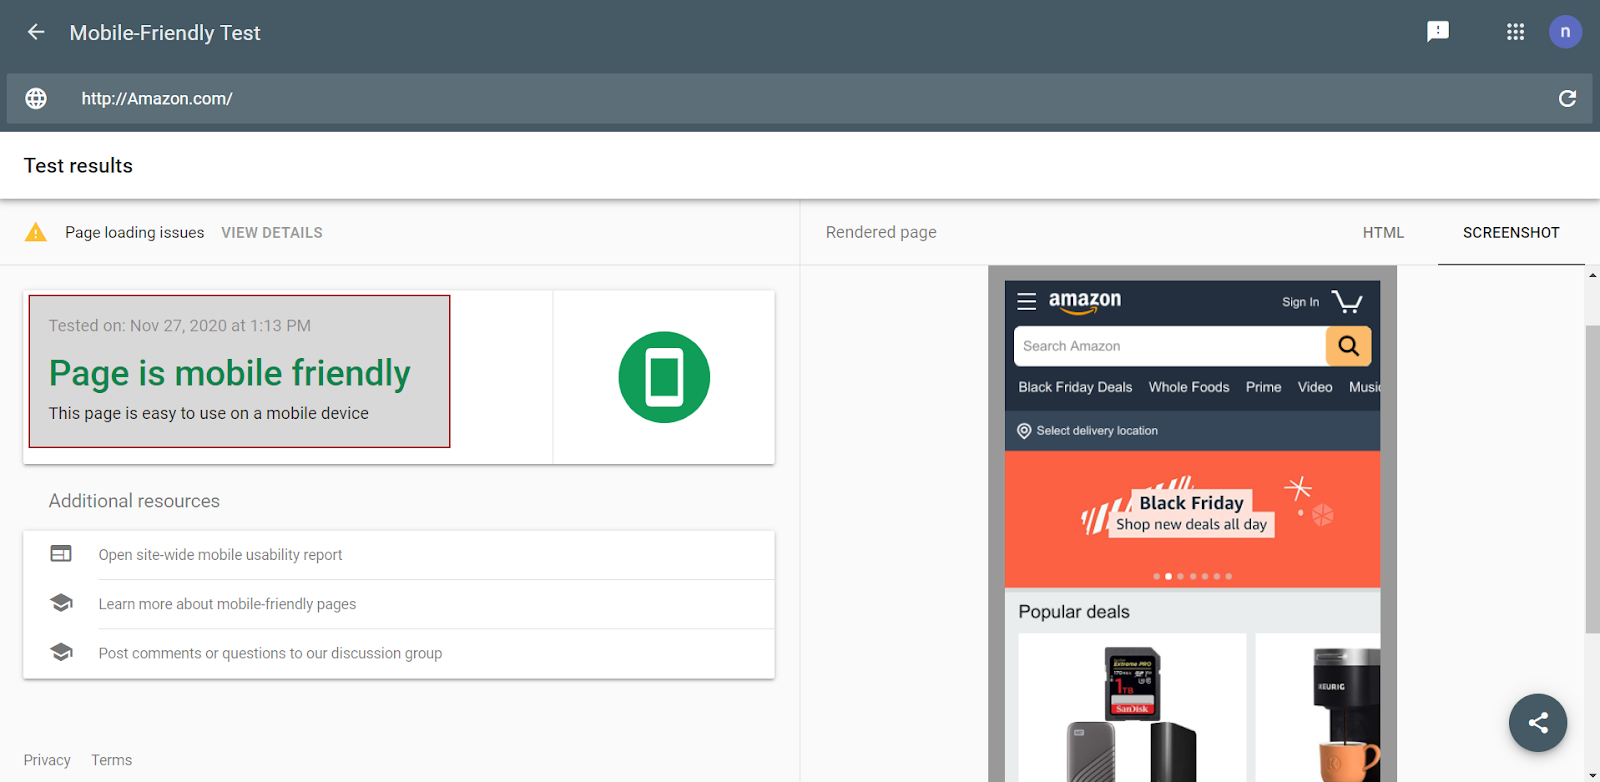
Task: Open the Terms link
Action: click(111, 760)
